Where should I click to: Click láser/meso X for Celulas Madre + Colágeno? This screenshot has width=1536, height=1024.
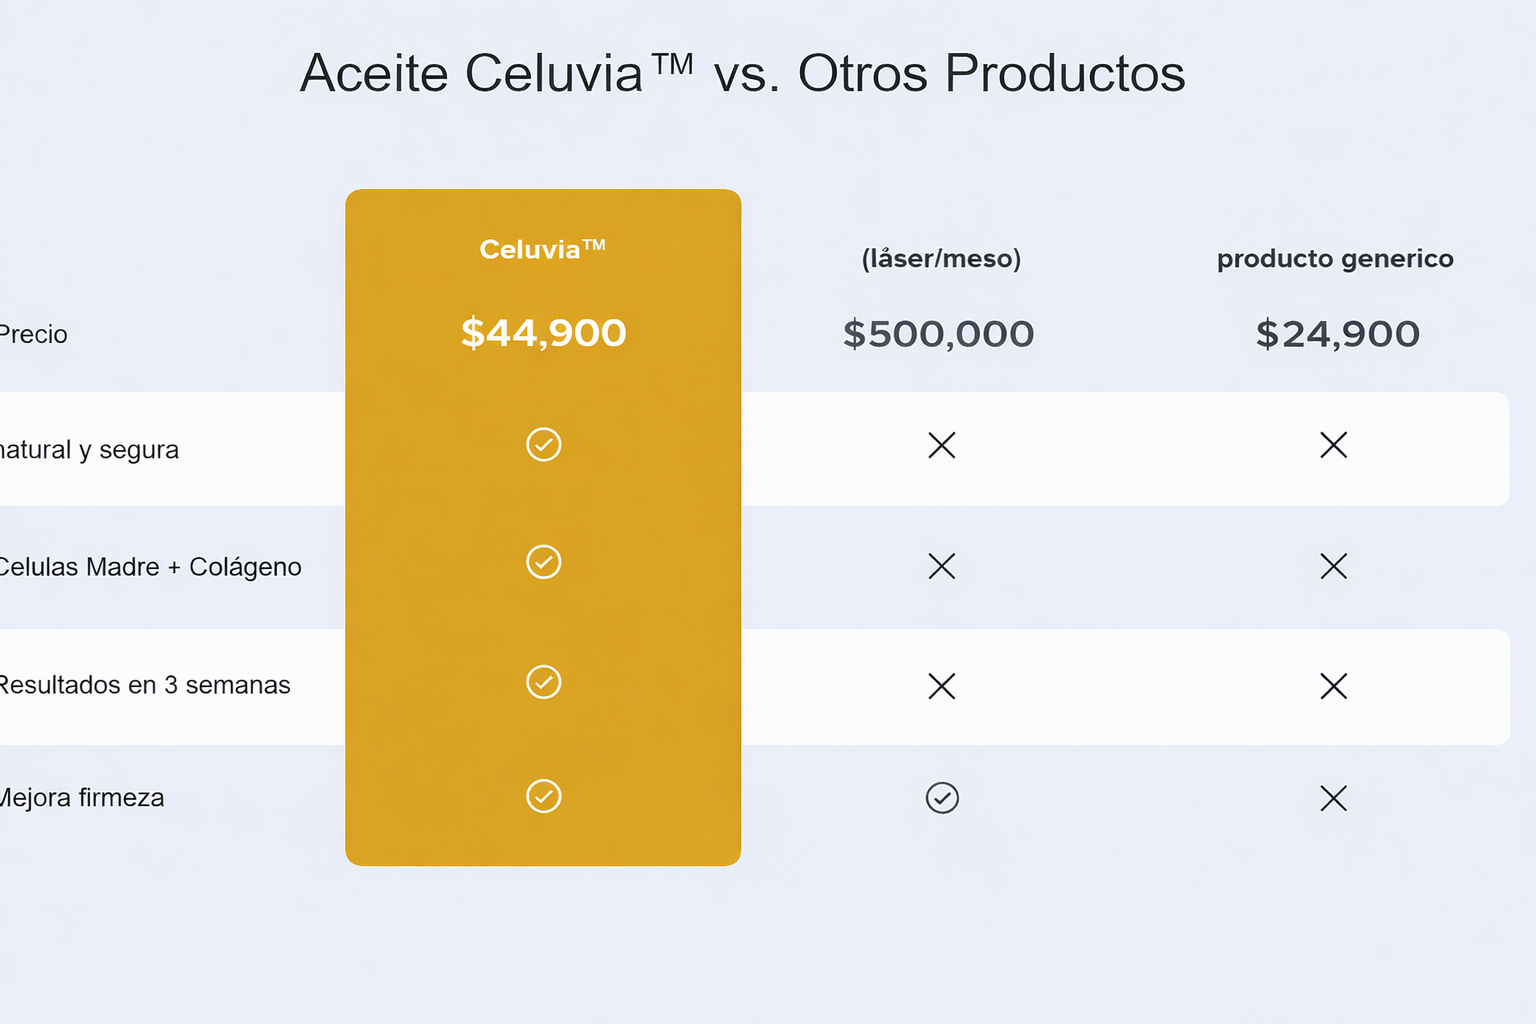942,566
